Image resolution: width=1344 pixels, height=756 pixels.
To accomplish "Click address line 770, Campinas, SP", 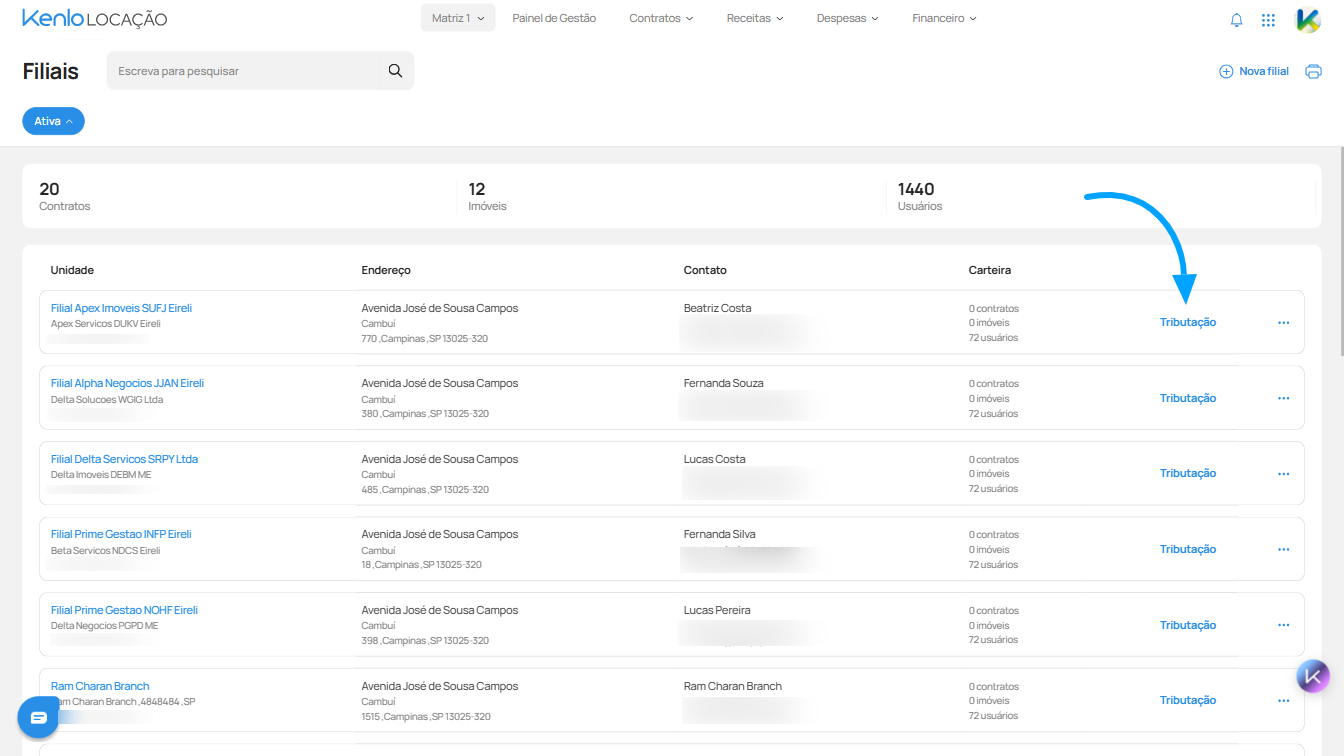I will [425, 339].
